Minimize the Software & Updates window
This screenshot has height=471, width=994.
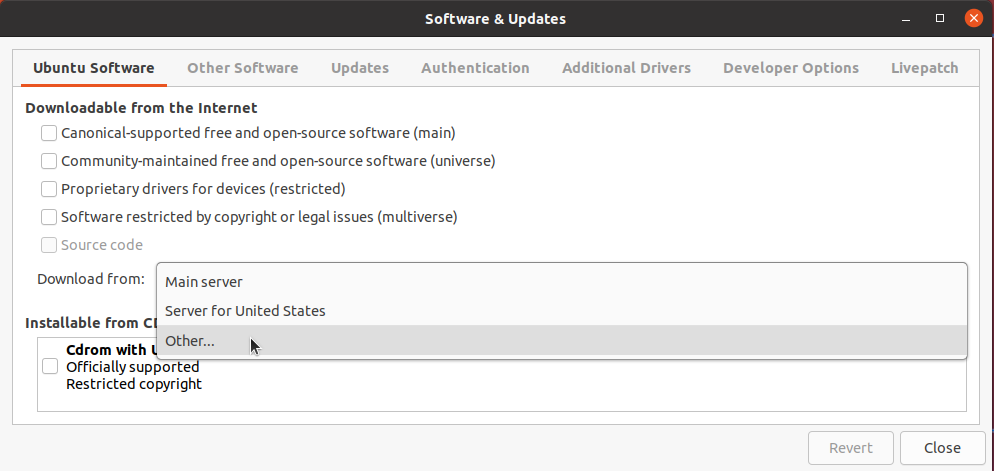tap(908, 18)
